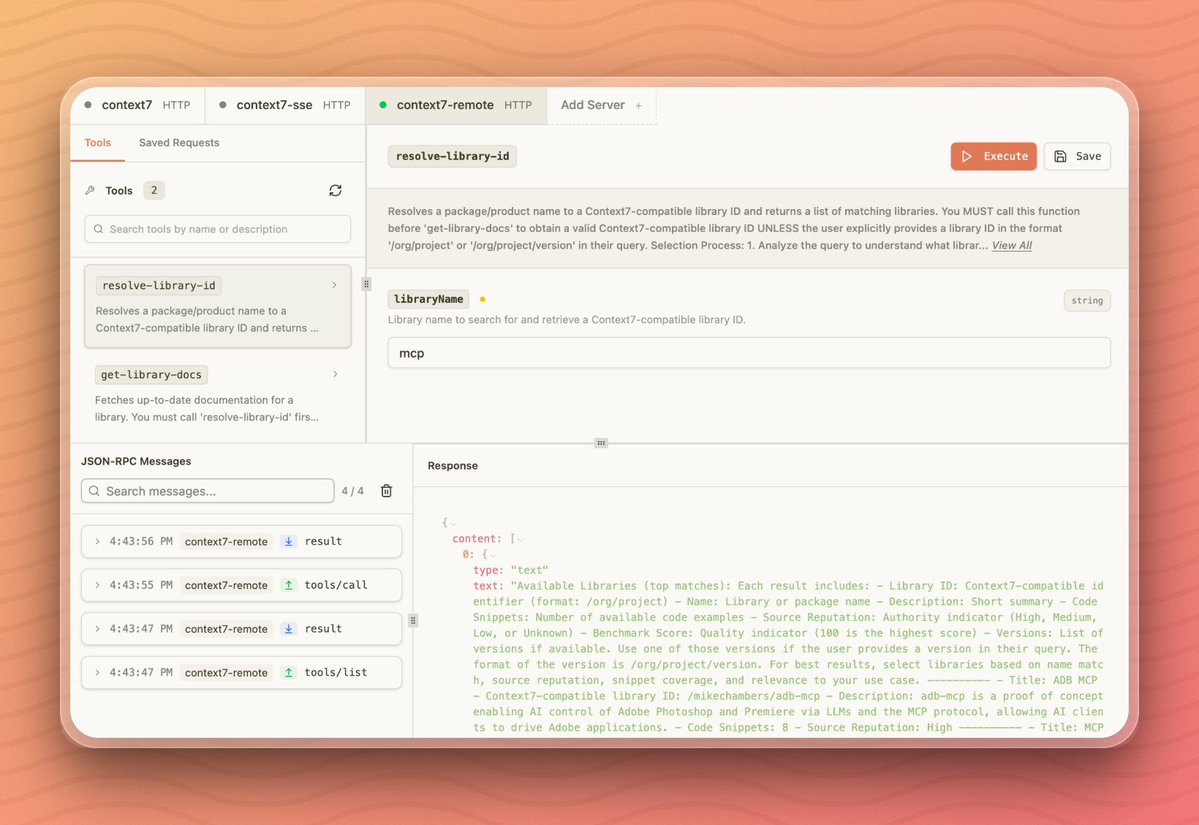1199x825 pixels.
Task: Save the current request
Action: tap(1077, 156)
